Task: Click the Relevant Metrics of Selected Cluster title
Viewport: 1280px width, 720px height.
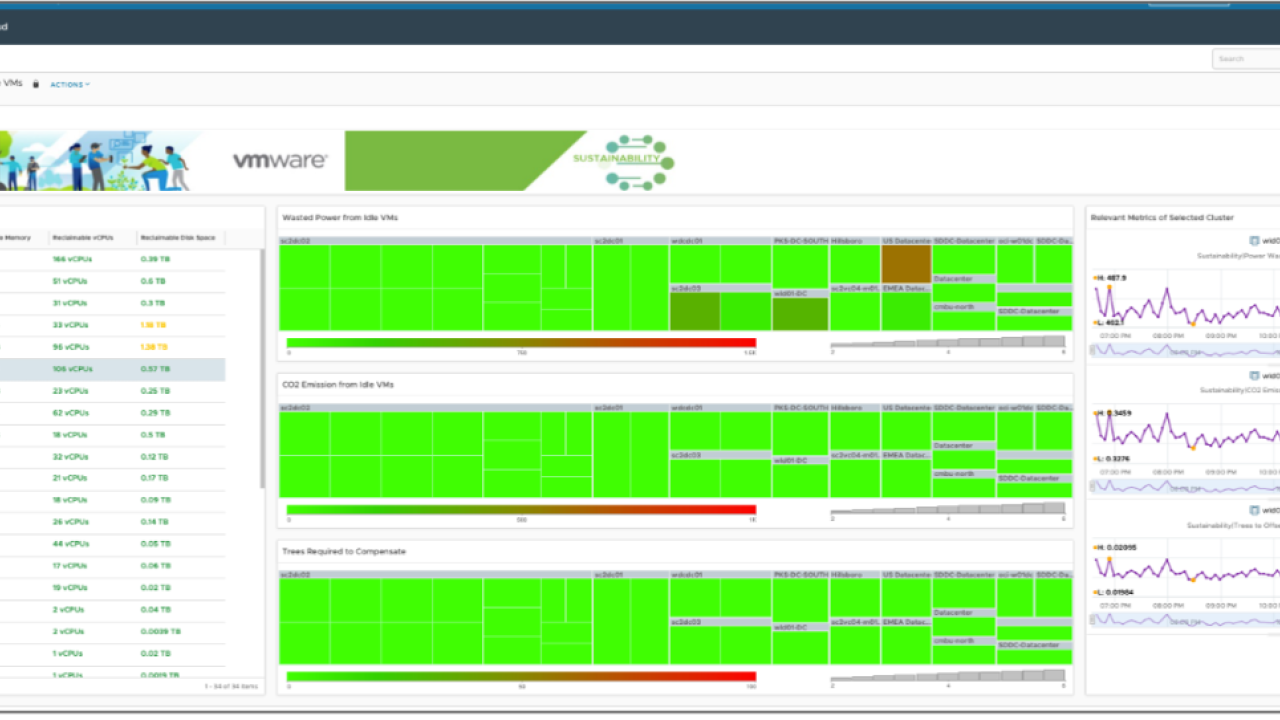Action: pos(1162,217)
